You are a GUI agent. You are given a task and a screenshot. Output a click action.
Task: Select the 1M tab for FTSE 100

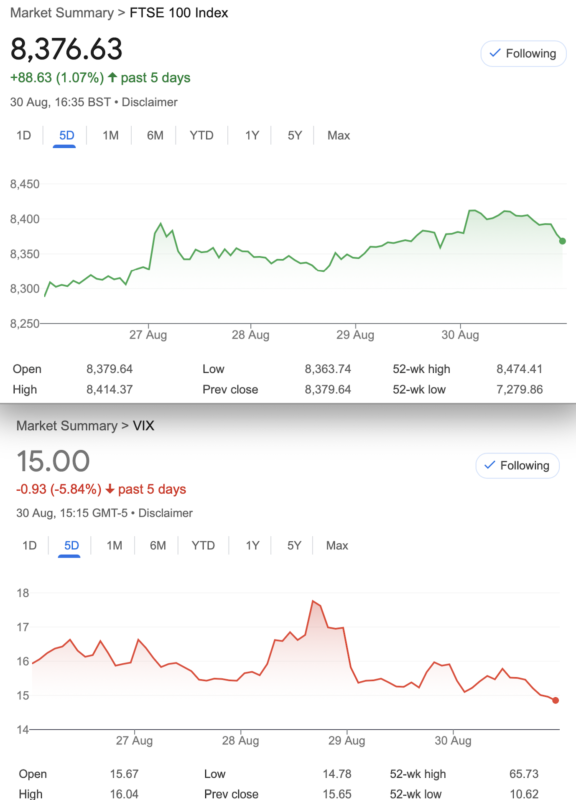click(x=110, y=135)
